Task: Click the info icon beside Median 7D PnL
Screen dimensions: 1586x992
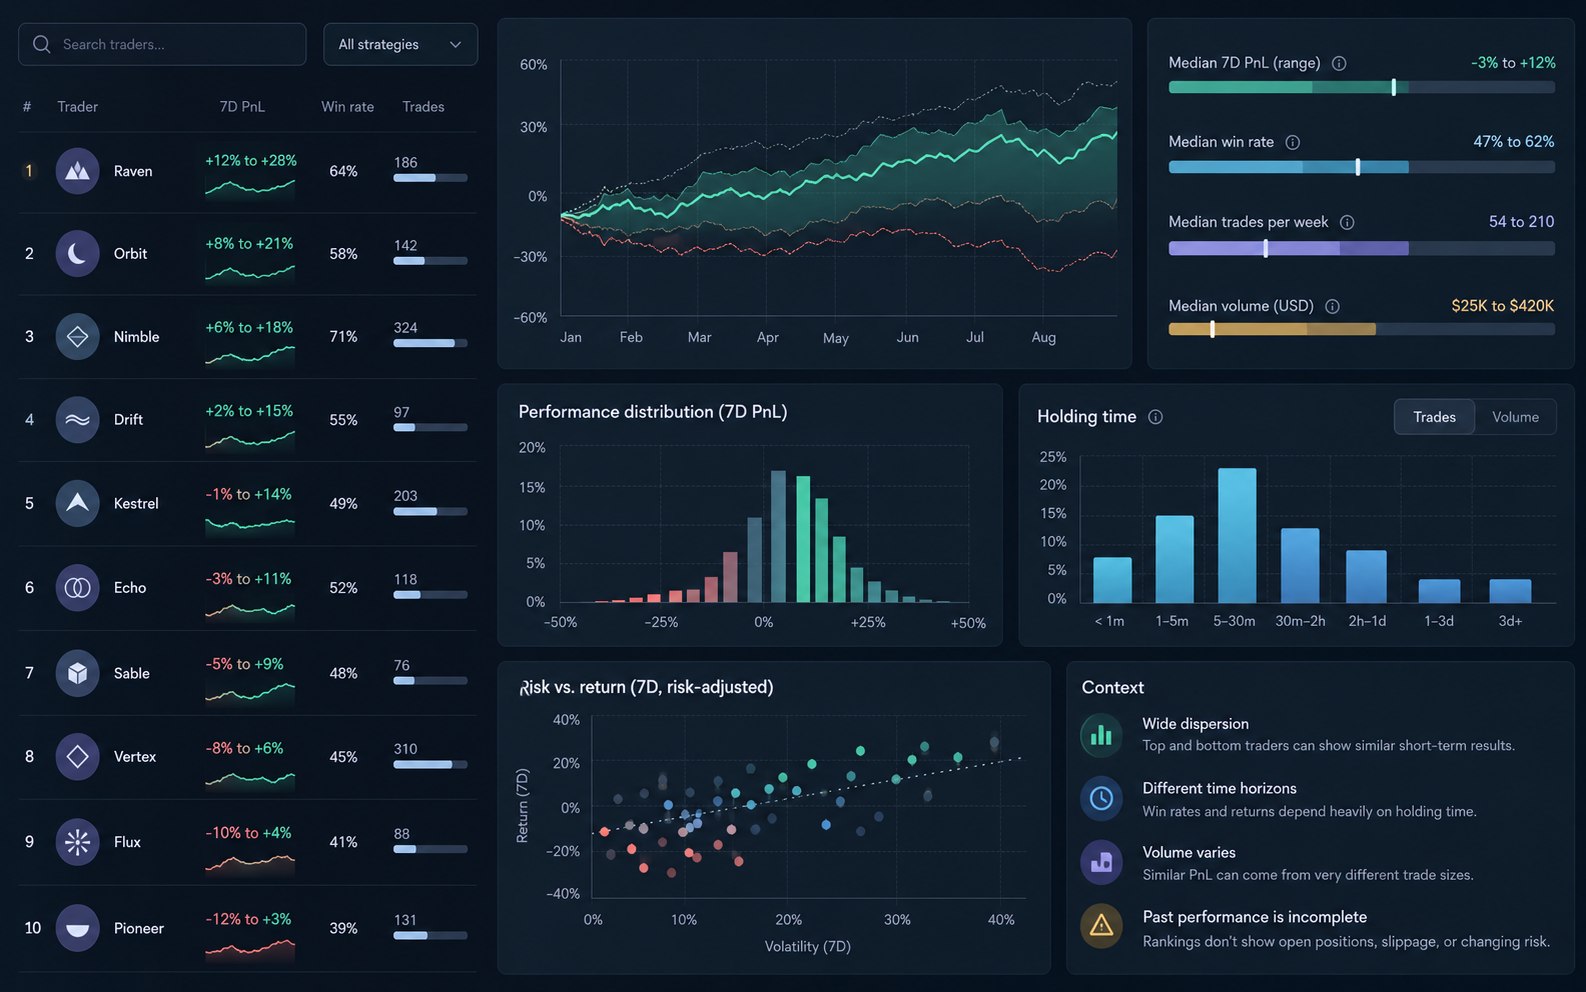Action: pyautogui.click(x=1339, y=63)
